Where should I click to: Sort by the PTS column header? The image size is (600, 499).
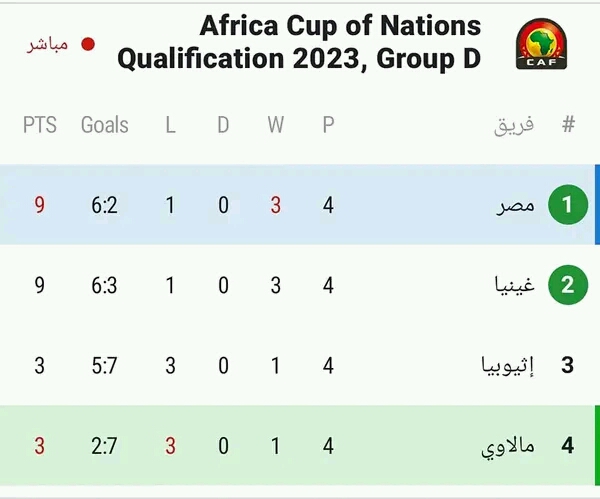point(40,125)
